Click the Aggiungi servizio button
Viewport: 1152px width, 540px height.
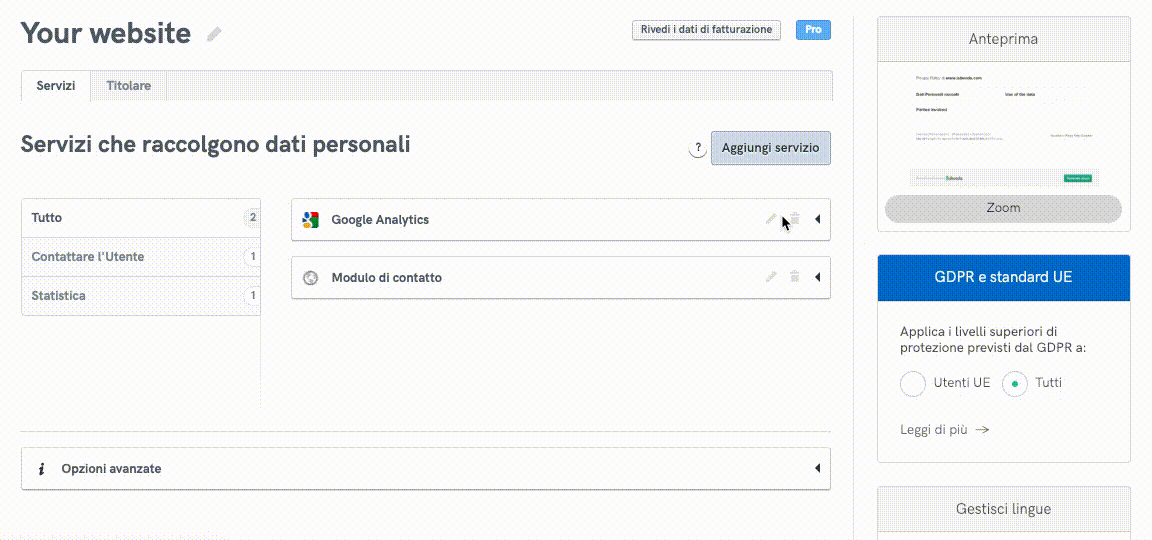[770, 148]
